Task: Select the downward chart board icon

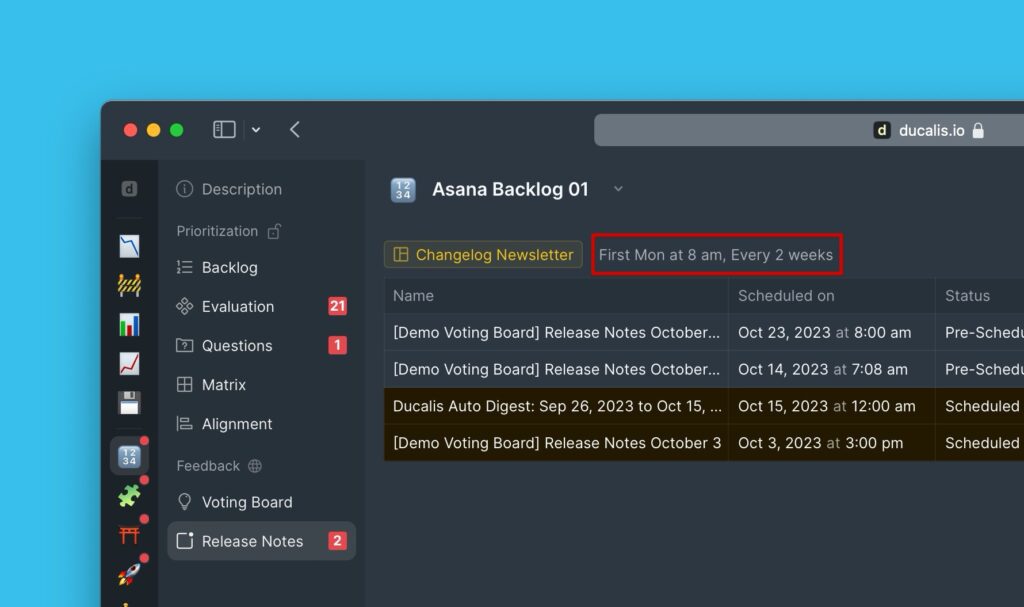Action: click(x=129, y=247)
